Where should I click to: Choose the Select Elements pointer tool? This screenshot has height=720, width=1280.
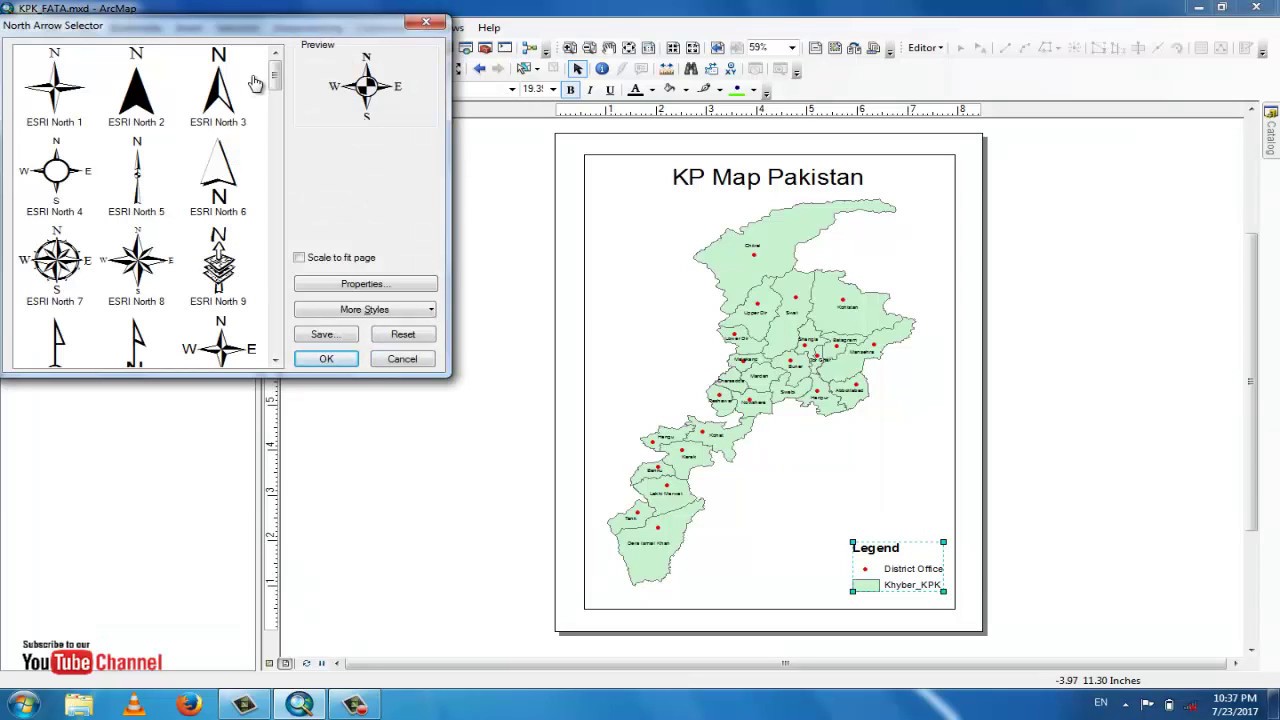[578, 69]
